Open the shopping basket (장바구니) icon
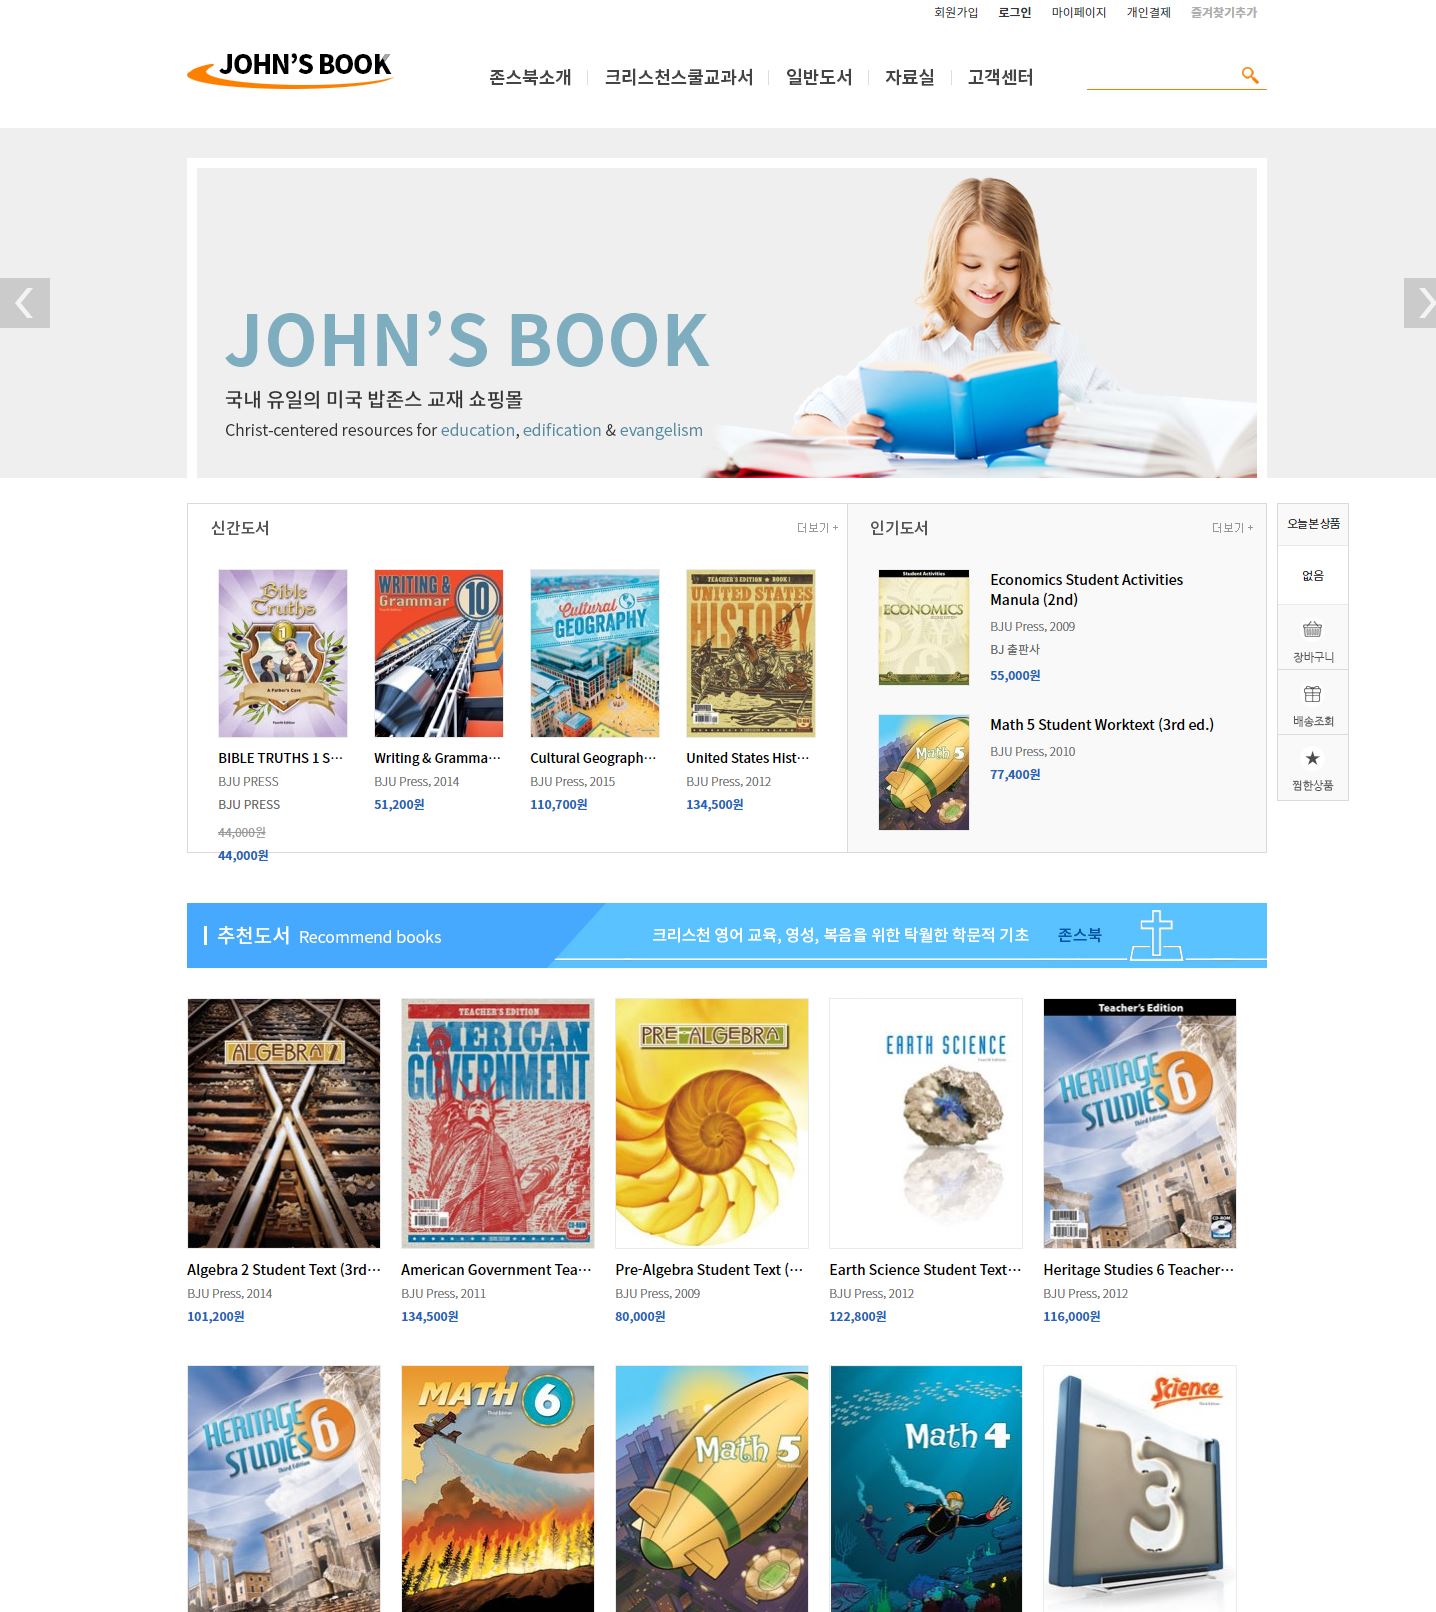Image resolution: width=1436 pixels, height=1612 pixels. click(x=1312, y=629)
